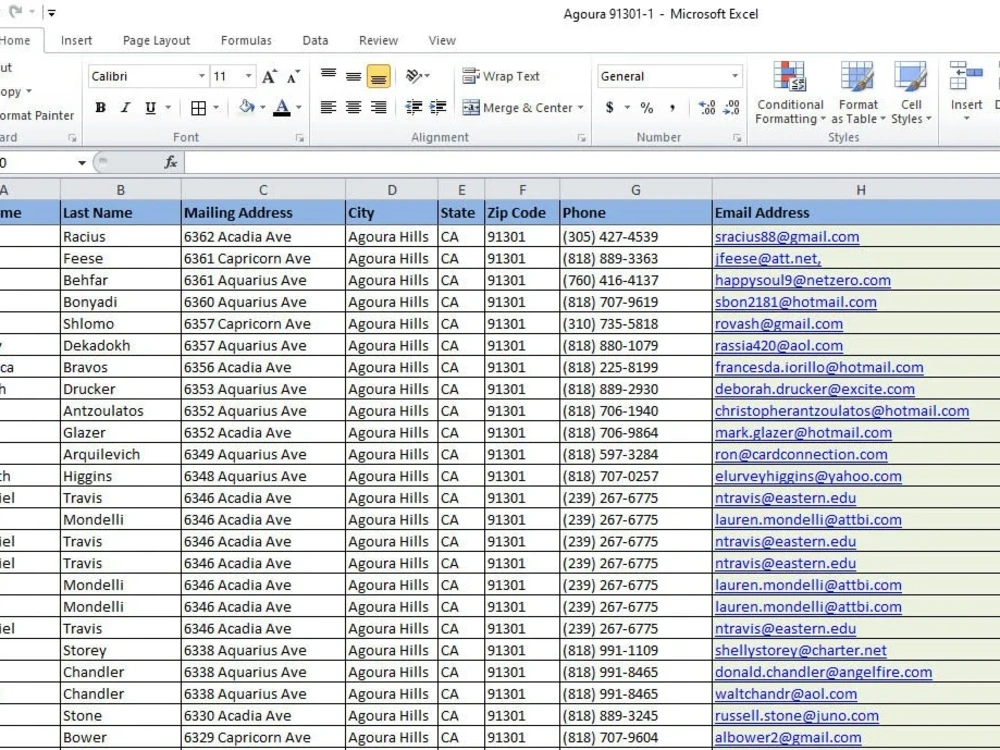Open Underline style dropdown arrow
The width and height of the screenshot is (1000, 750).
[168, 107]
